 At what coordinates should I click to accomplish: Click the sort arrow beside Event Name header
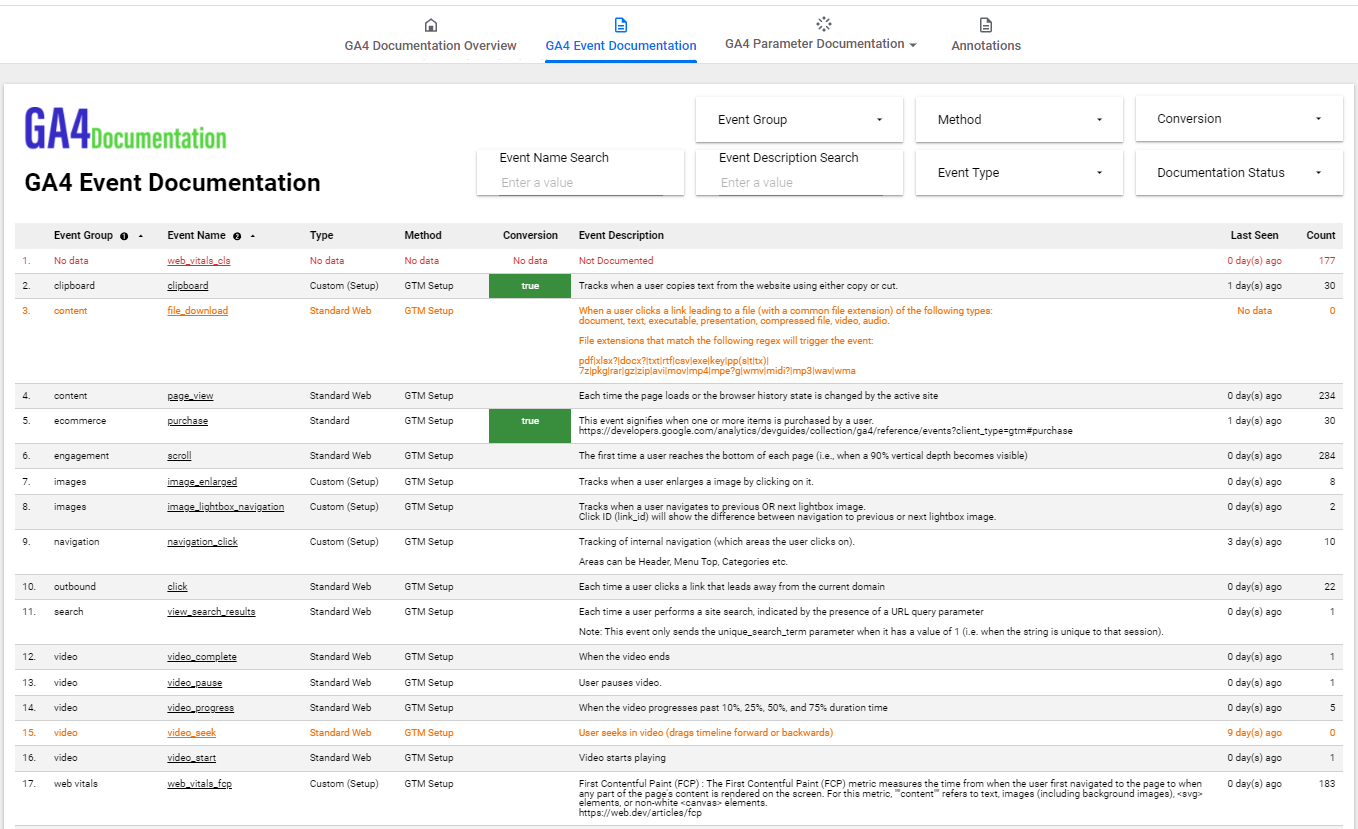coord(253,236)
